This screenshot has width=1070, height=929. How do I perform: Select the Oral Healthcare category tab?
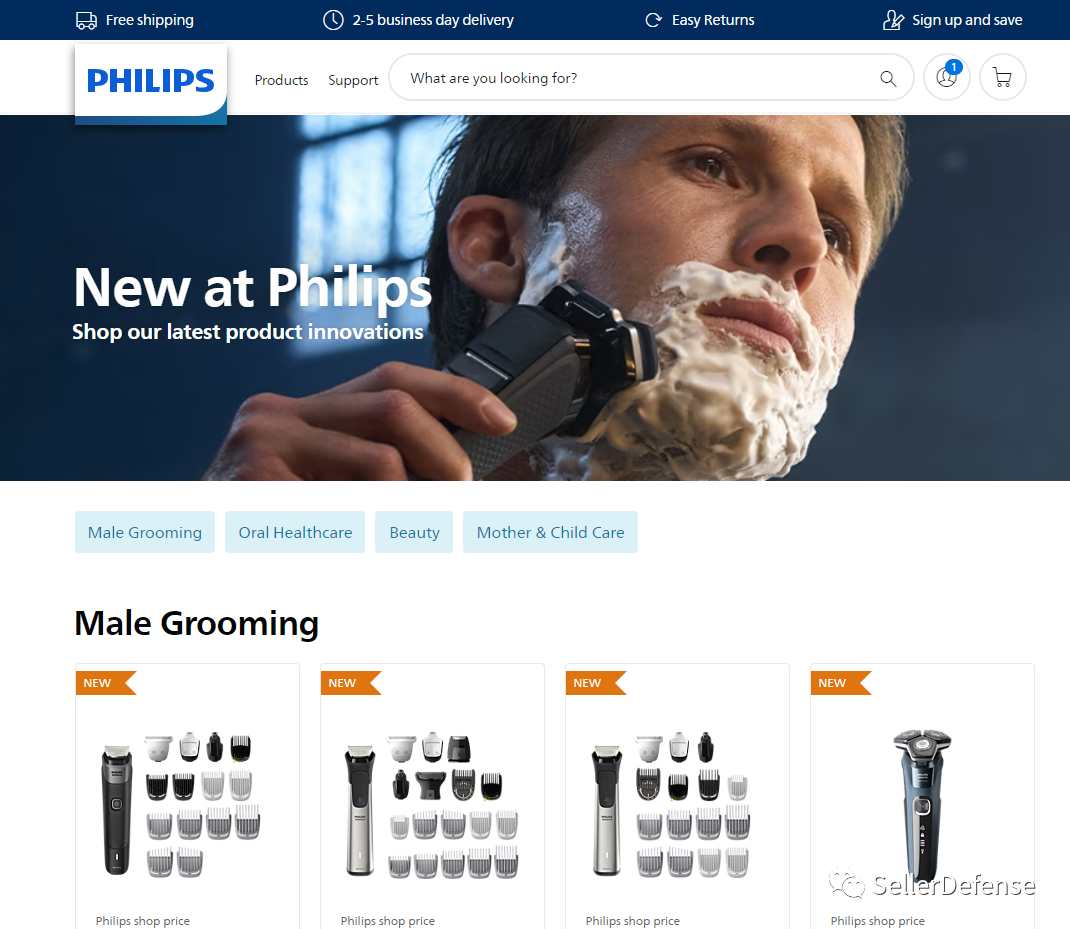pyautogui.click(x=295, y=532)
